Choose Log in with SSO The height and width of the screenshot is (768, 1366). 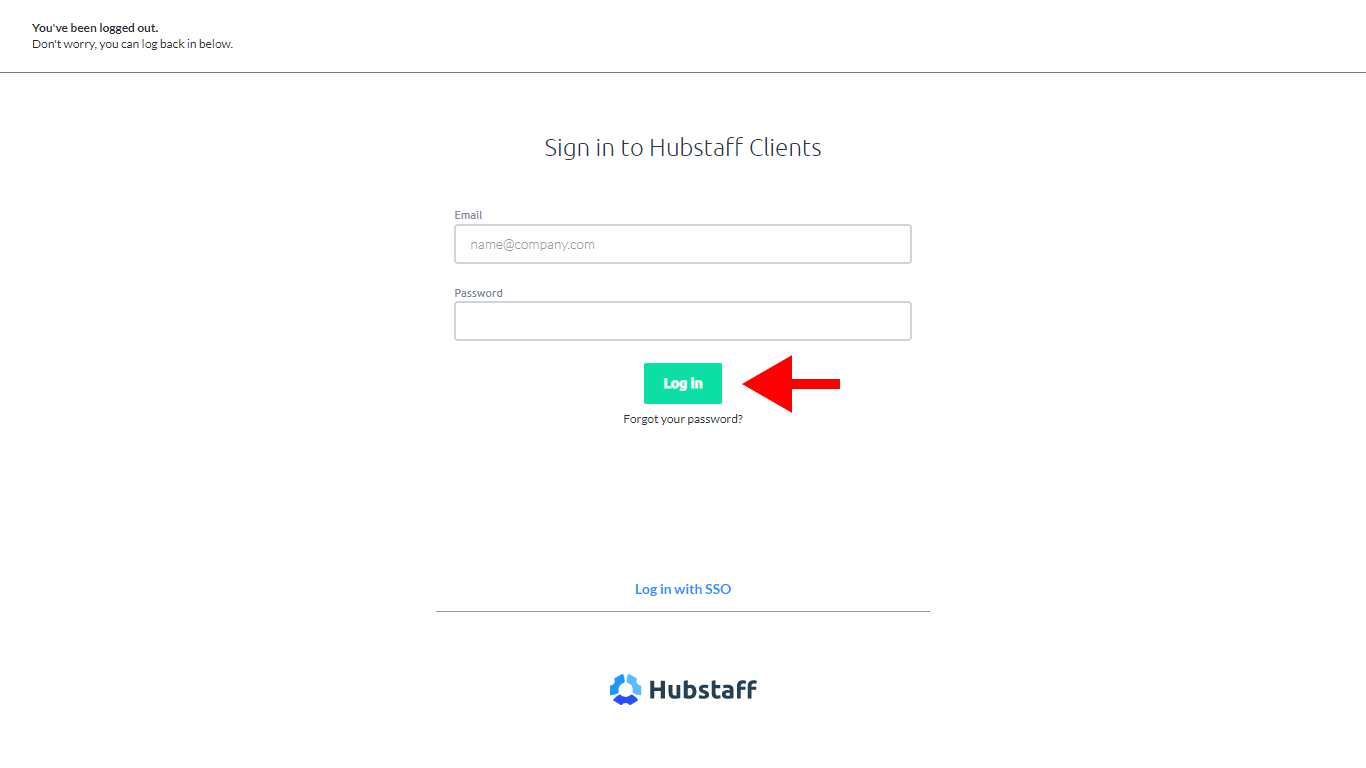coord(683,589)
